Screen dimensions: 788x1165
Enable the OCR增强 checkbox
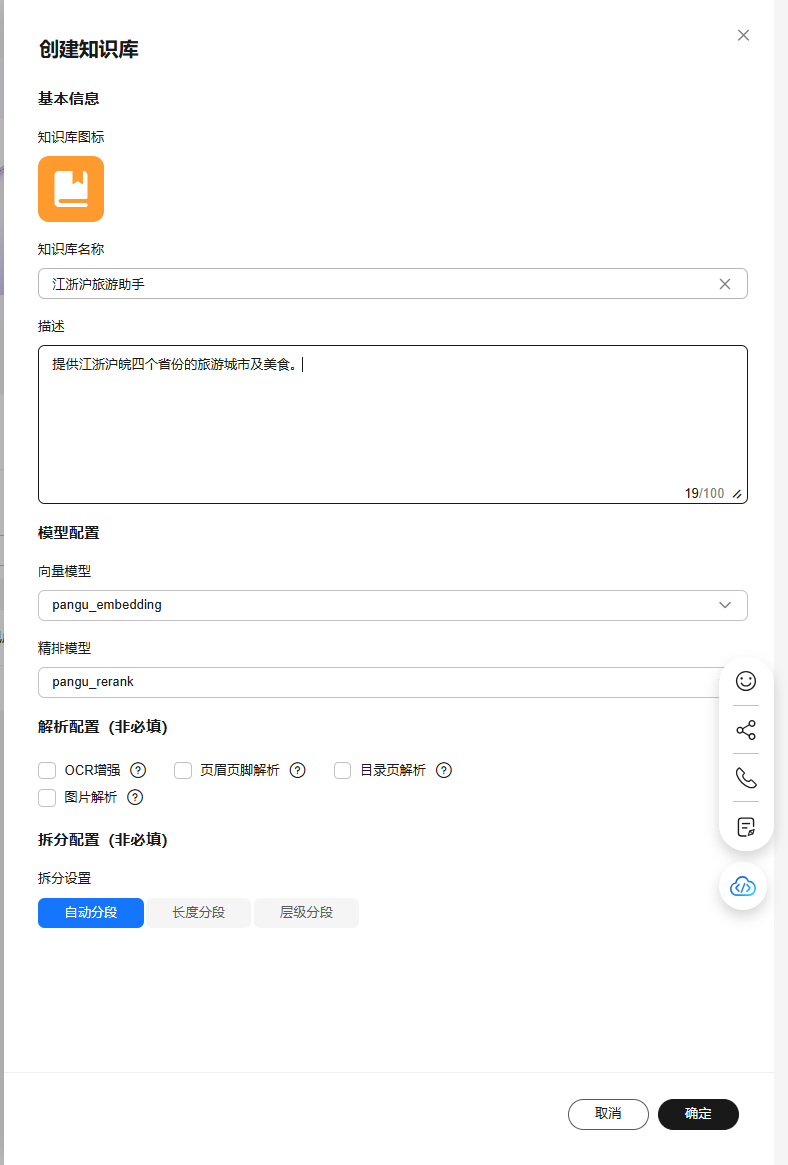pyautogui.click(x=47, y=770)
